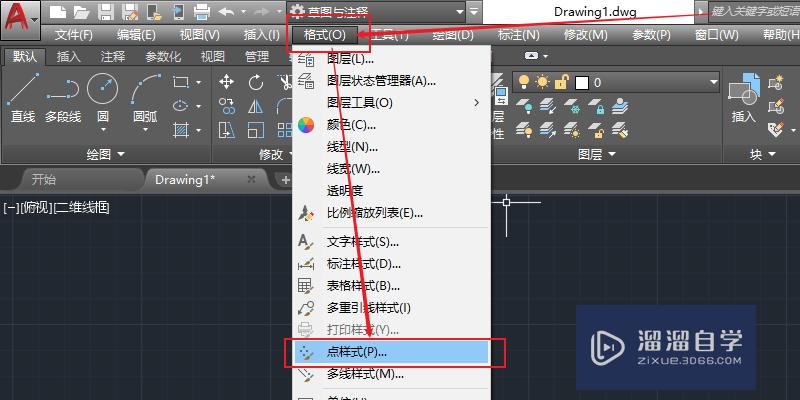
Task: Open a file with the folder icon
Action: tap(82, 11)
